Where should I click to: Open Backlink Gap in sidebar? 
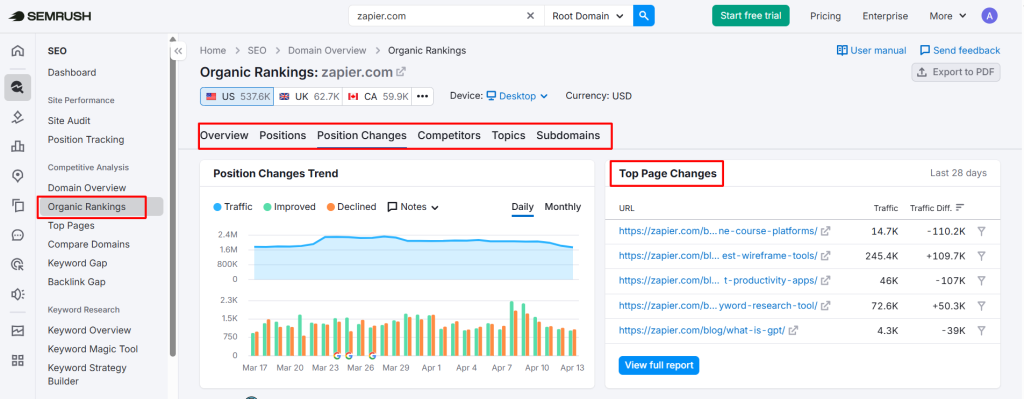[76, 282]
